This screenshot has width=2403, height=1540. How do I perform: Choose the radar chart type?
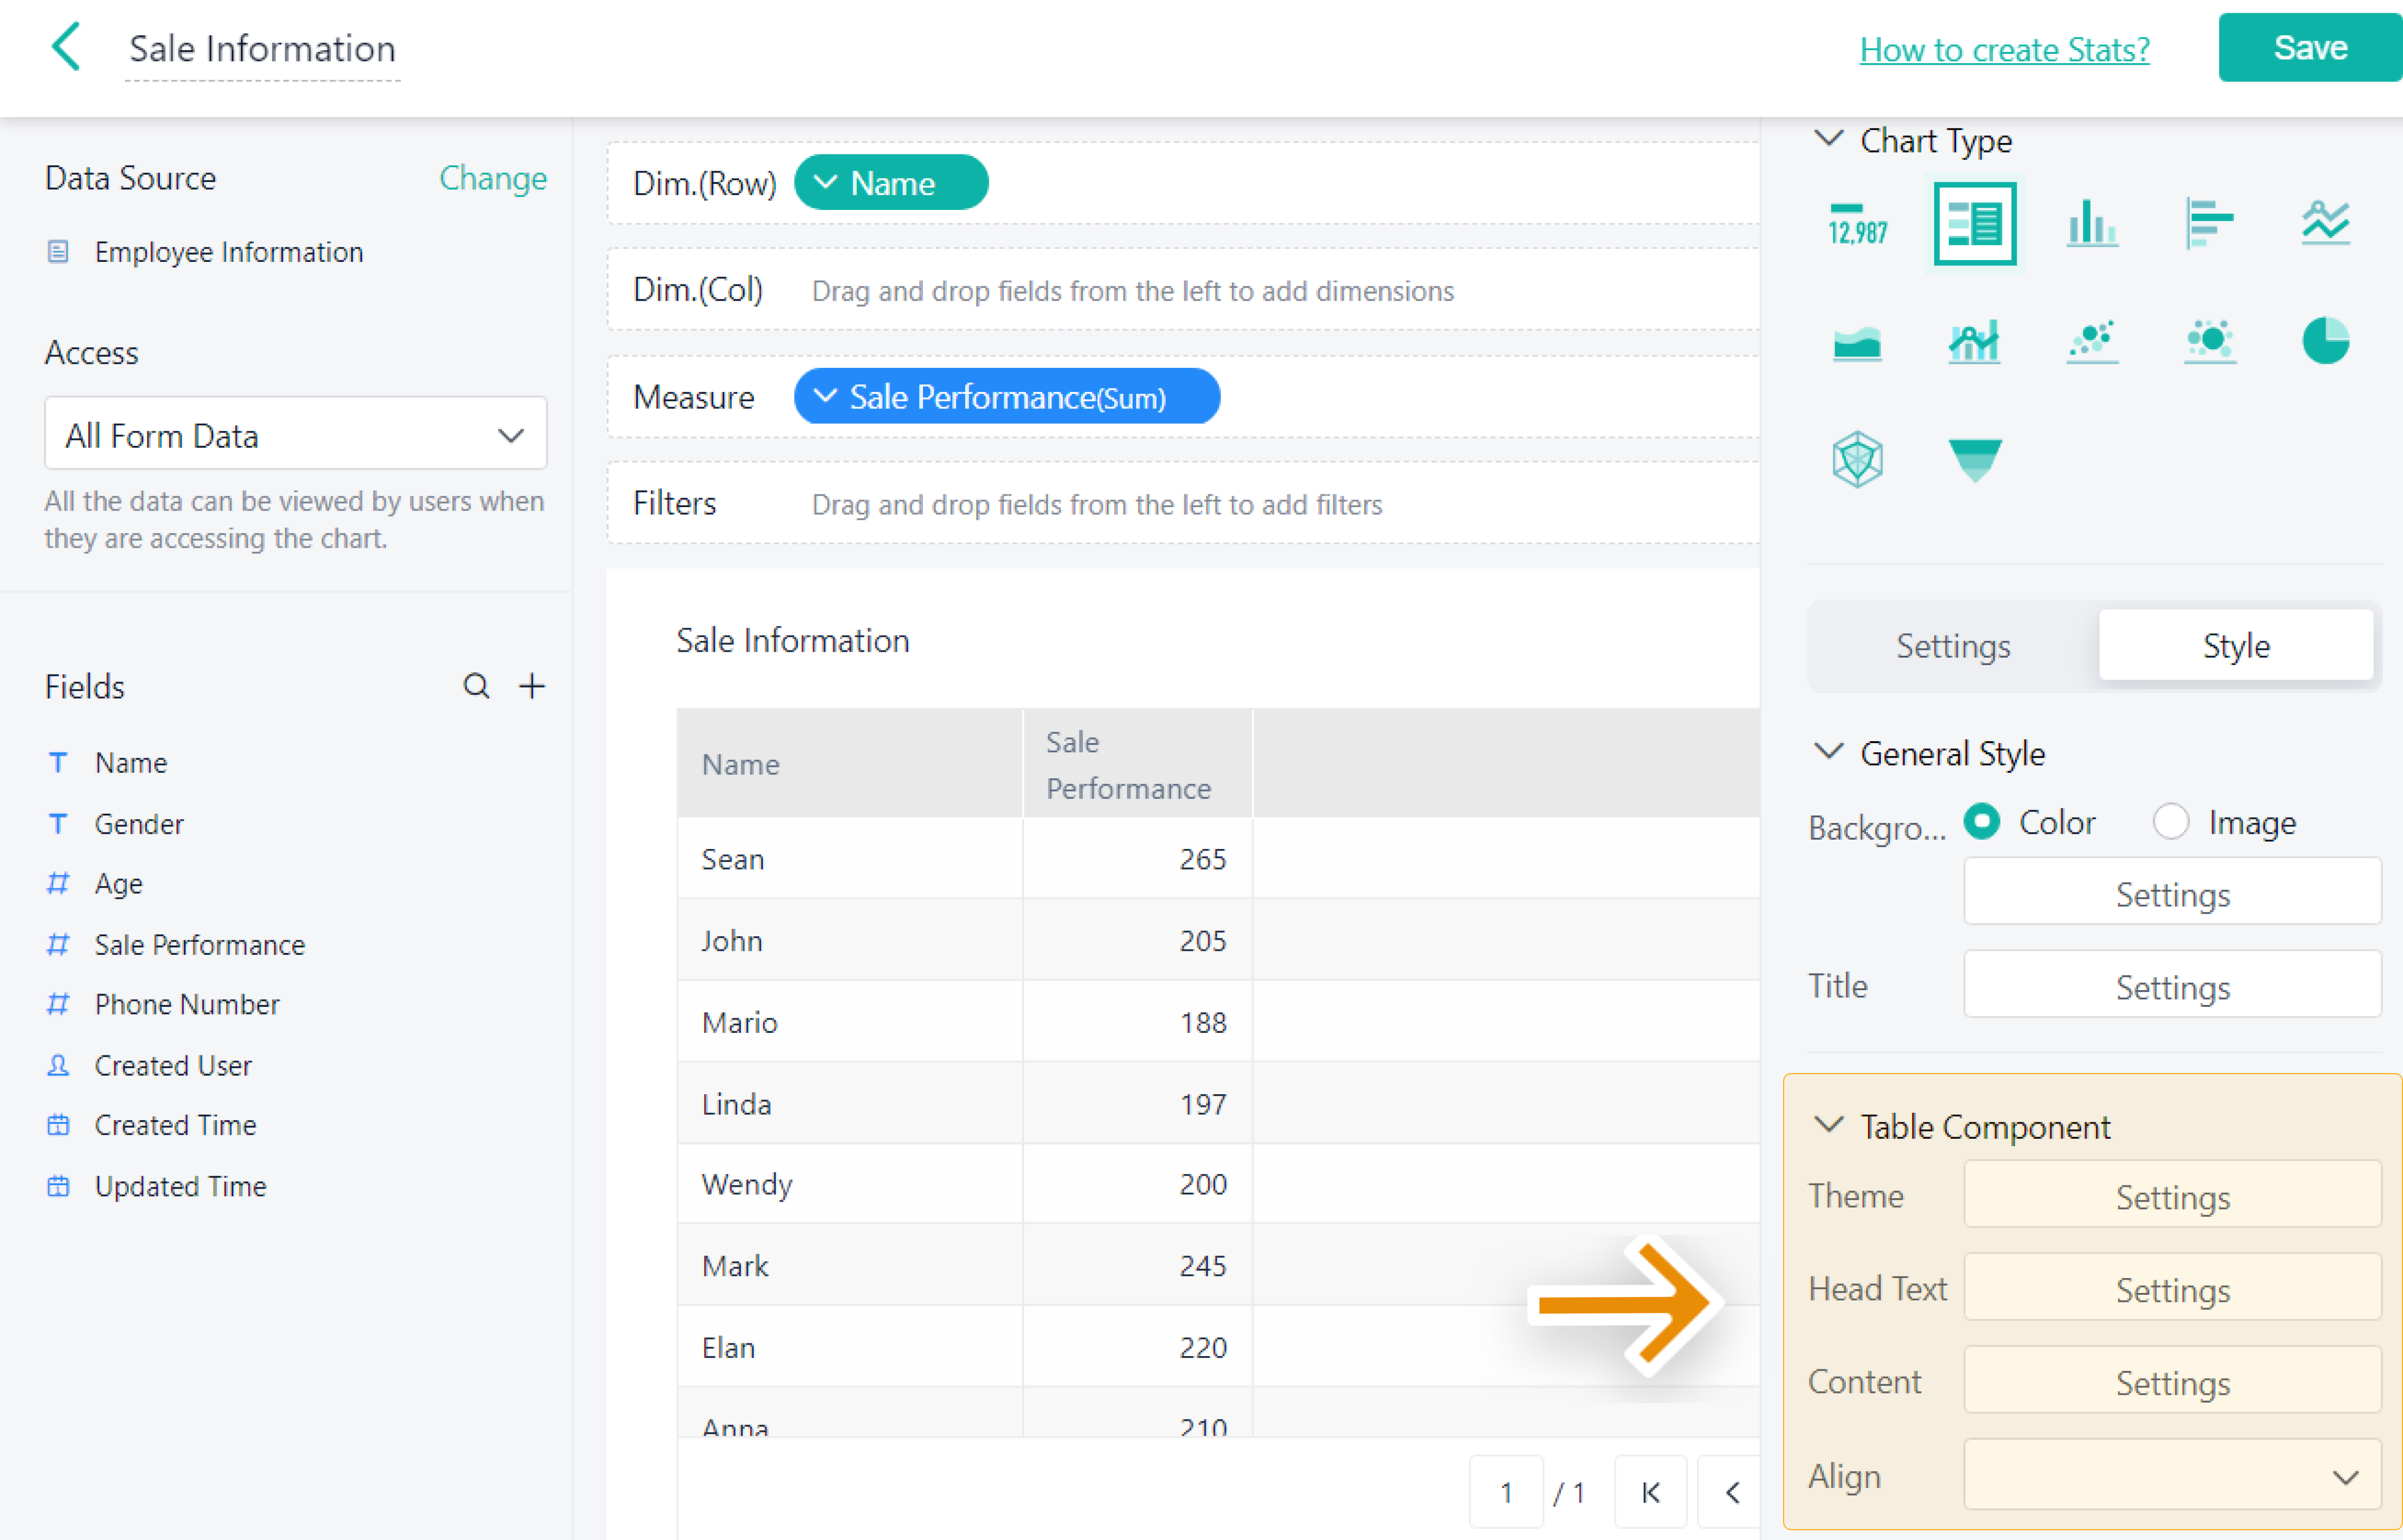[1857, 459]
